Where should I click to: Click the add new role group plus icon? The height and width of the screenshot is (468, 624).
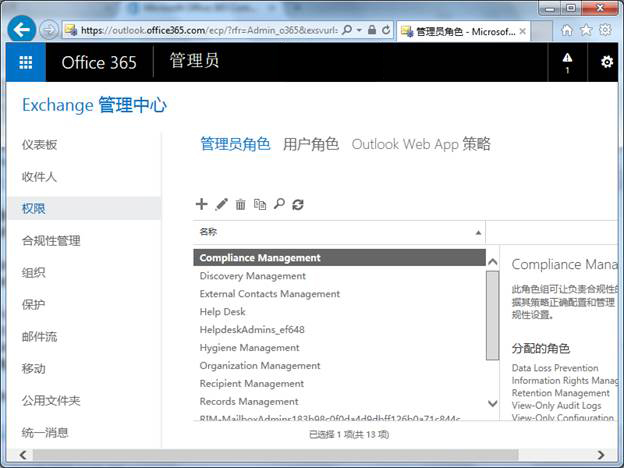click(x=201, y=204)
